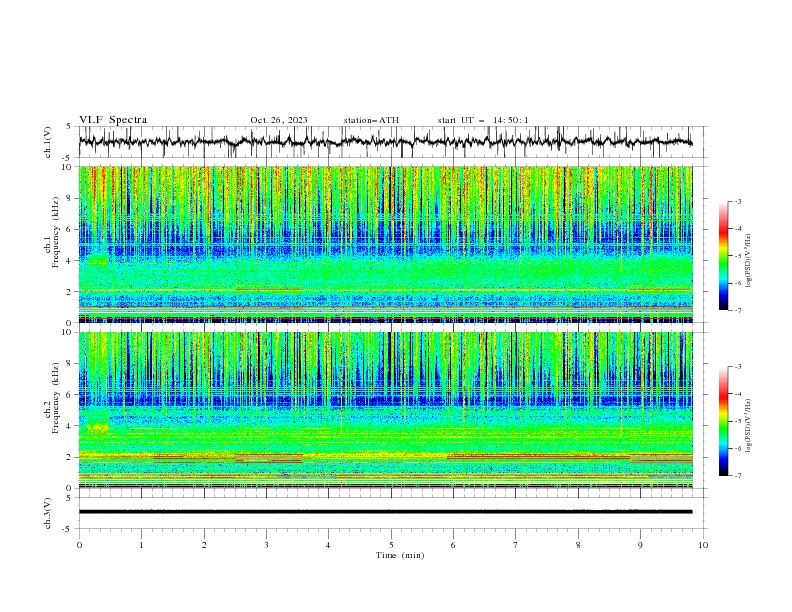
Task: Click the 'ch.1(V)' waveform axis label
Action: [48, 142]
